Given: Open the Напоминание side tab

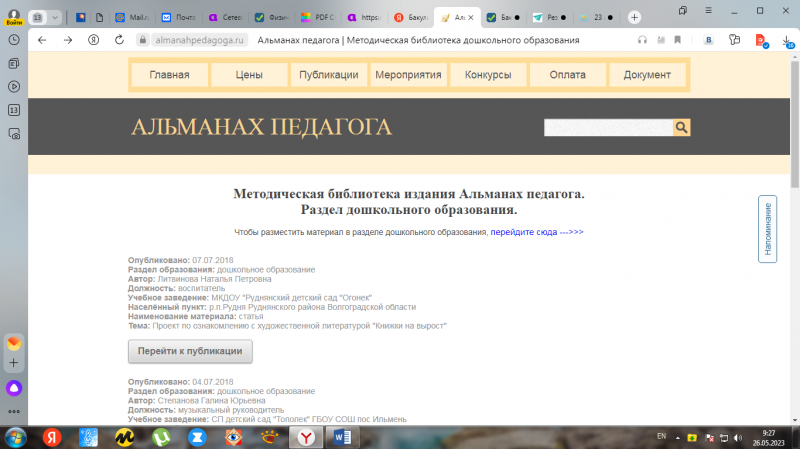Looking at the screenshot, I should tap(767, 229).
